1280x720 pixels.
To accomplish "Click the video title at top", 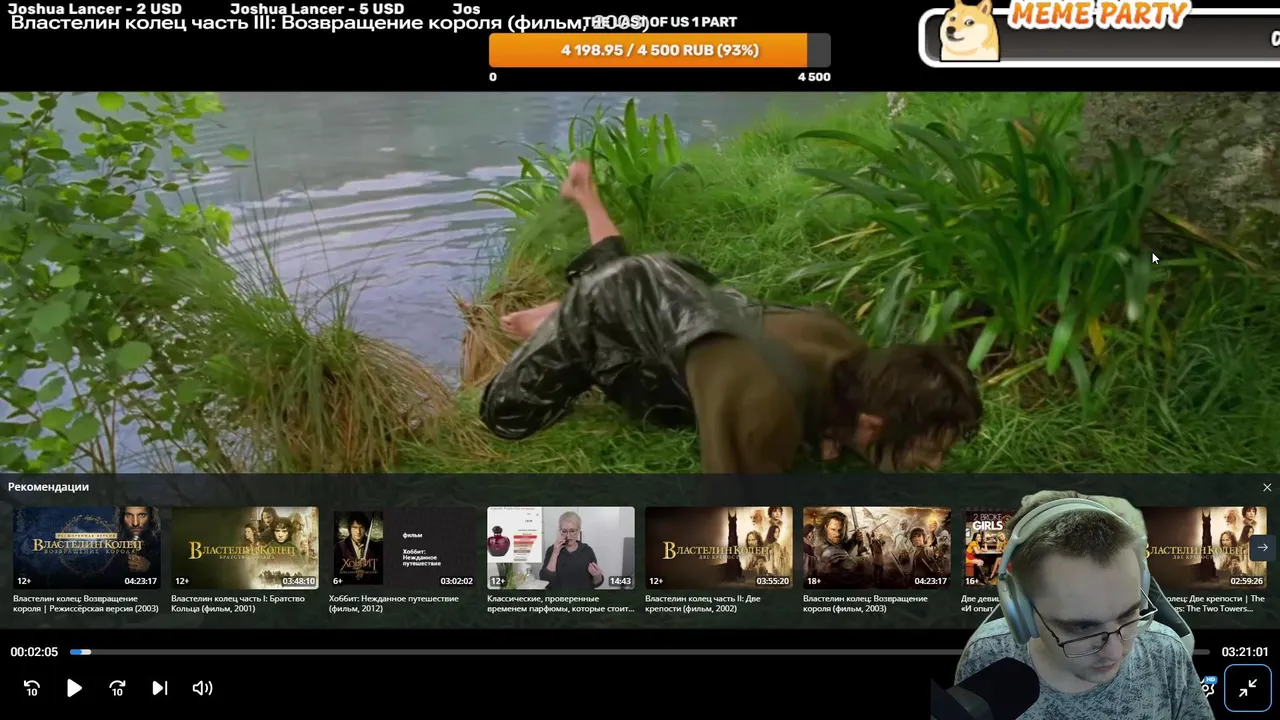I will [330, 23].
